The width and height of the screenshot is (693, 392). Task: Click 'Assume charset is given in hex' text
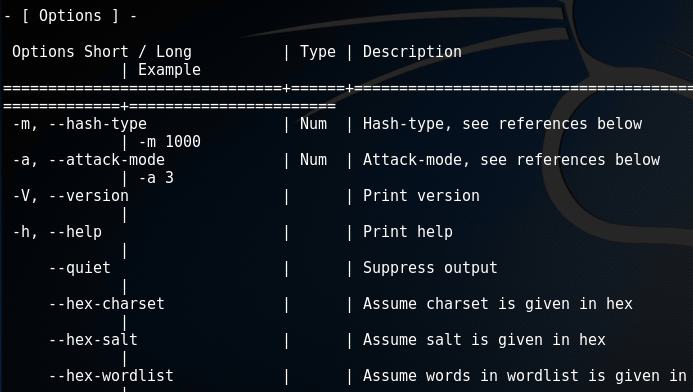point(498,304)
